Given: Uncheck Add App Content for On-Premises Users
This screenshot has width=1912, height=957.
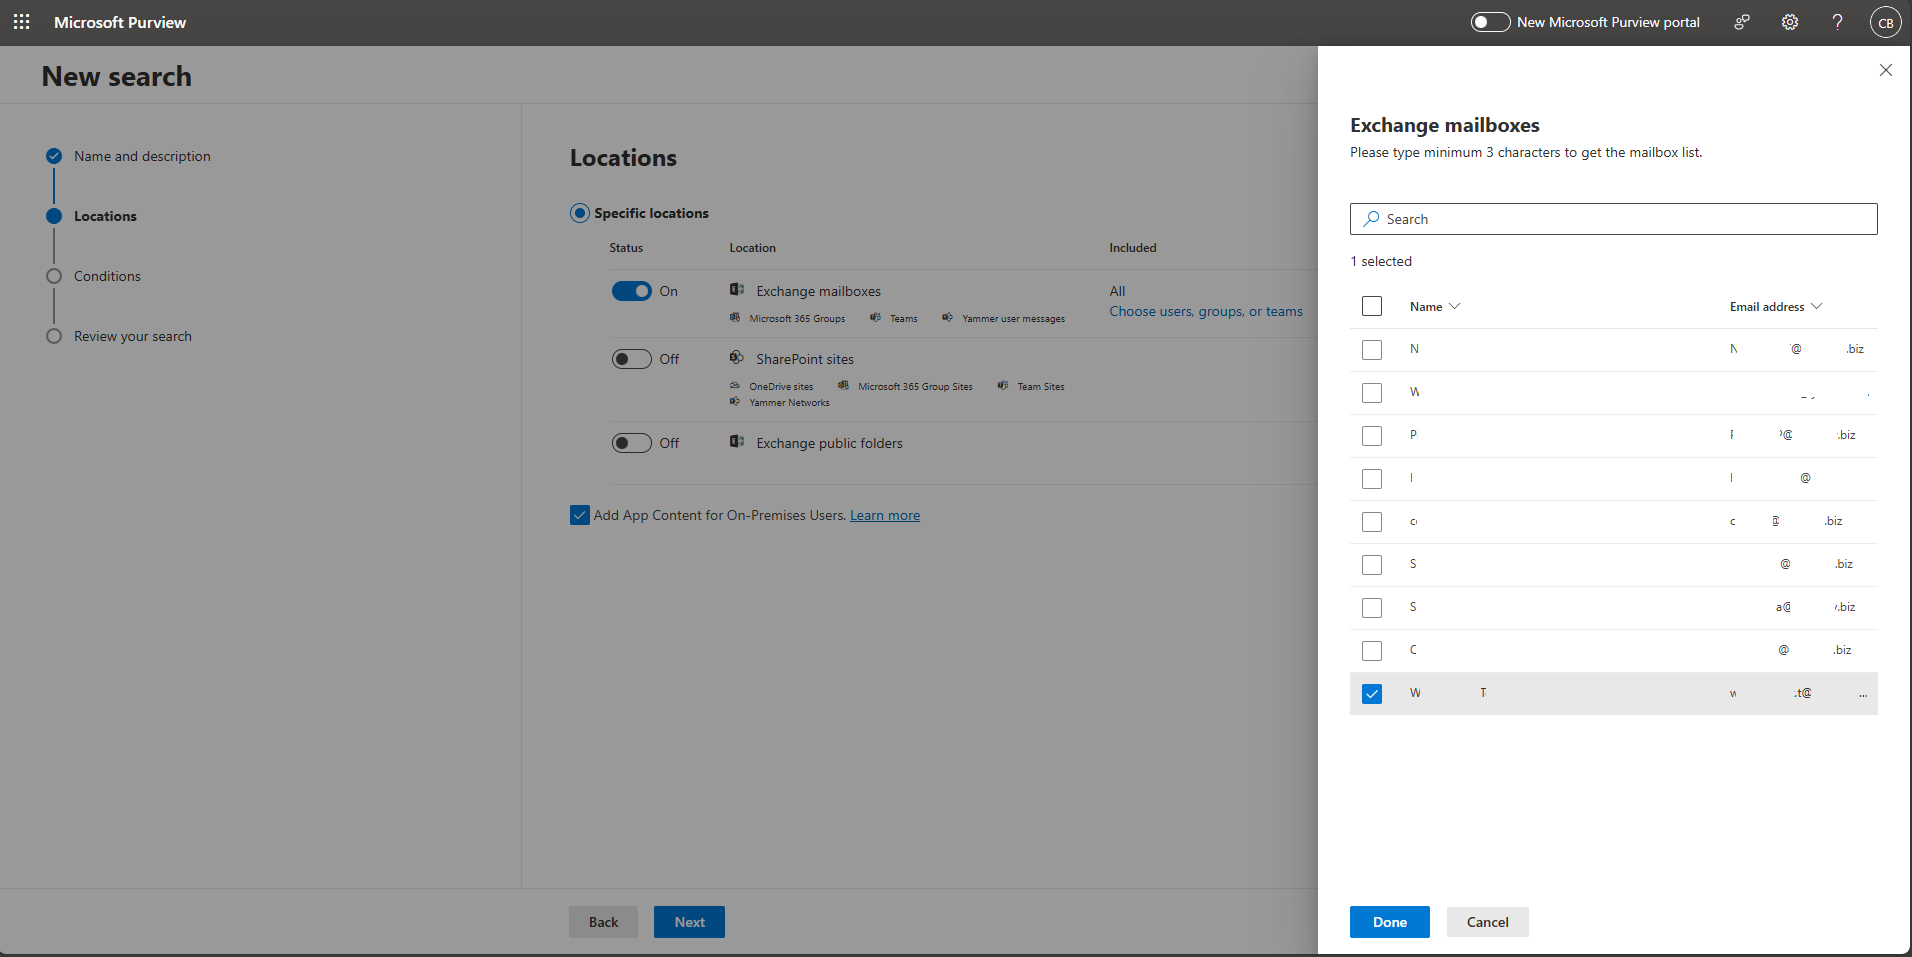Looking at the screenshot, I should (580, 515).
